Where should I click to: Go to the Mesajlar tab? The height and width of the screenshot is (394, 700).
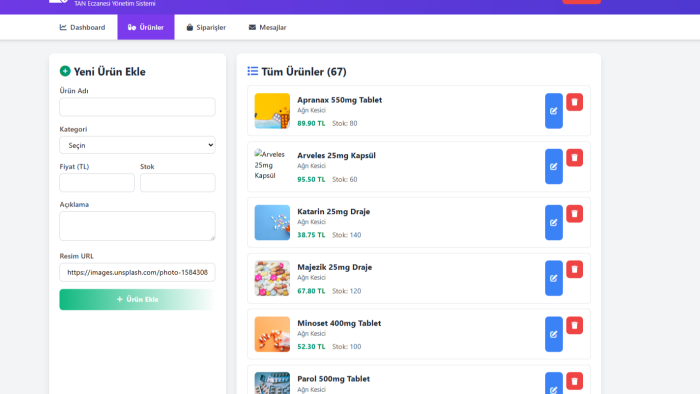click(x=267, y=27)
